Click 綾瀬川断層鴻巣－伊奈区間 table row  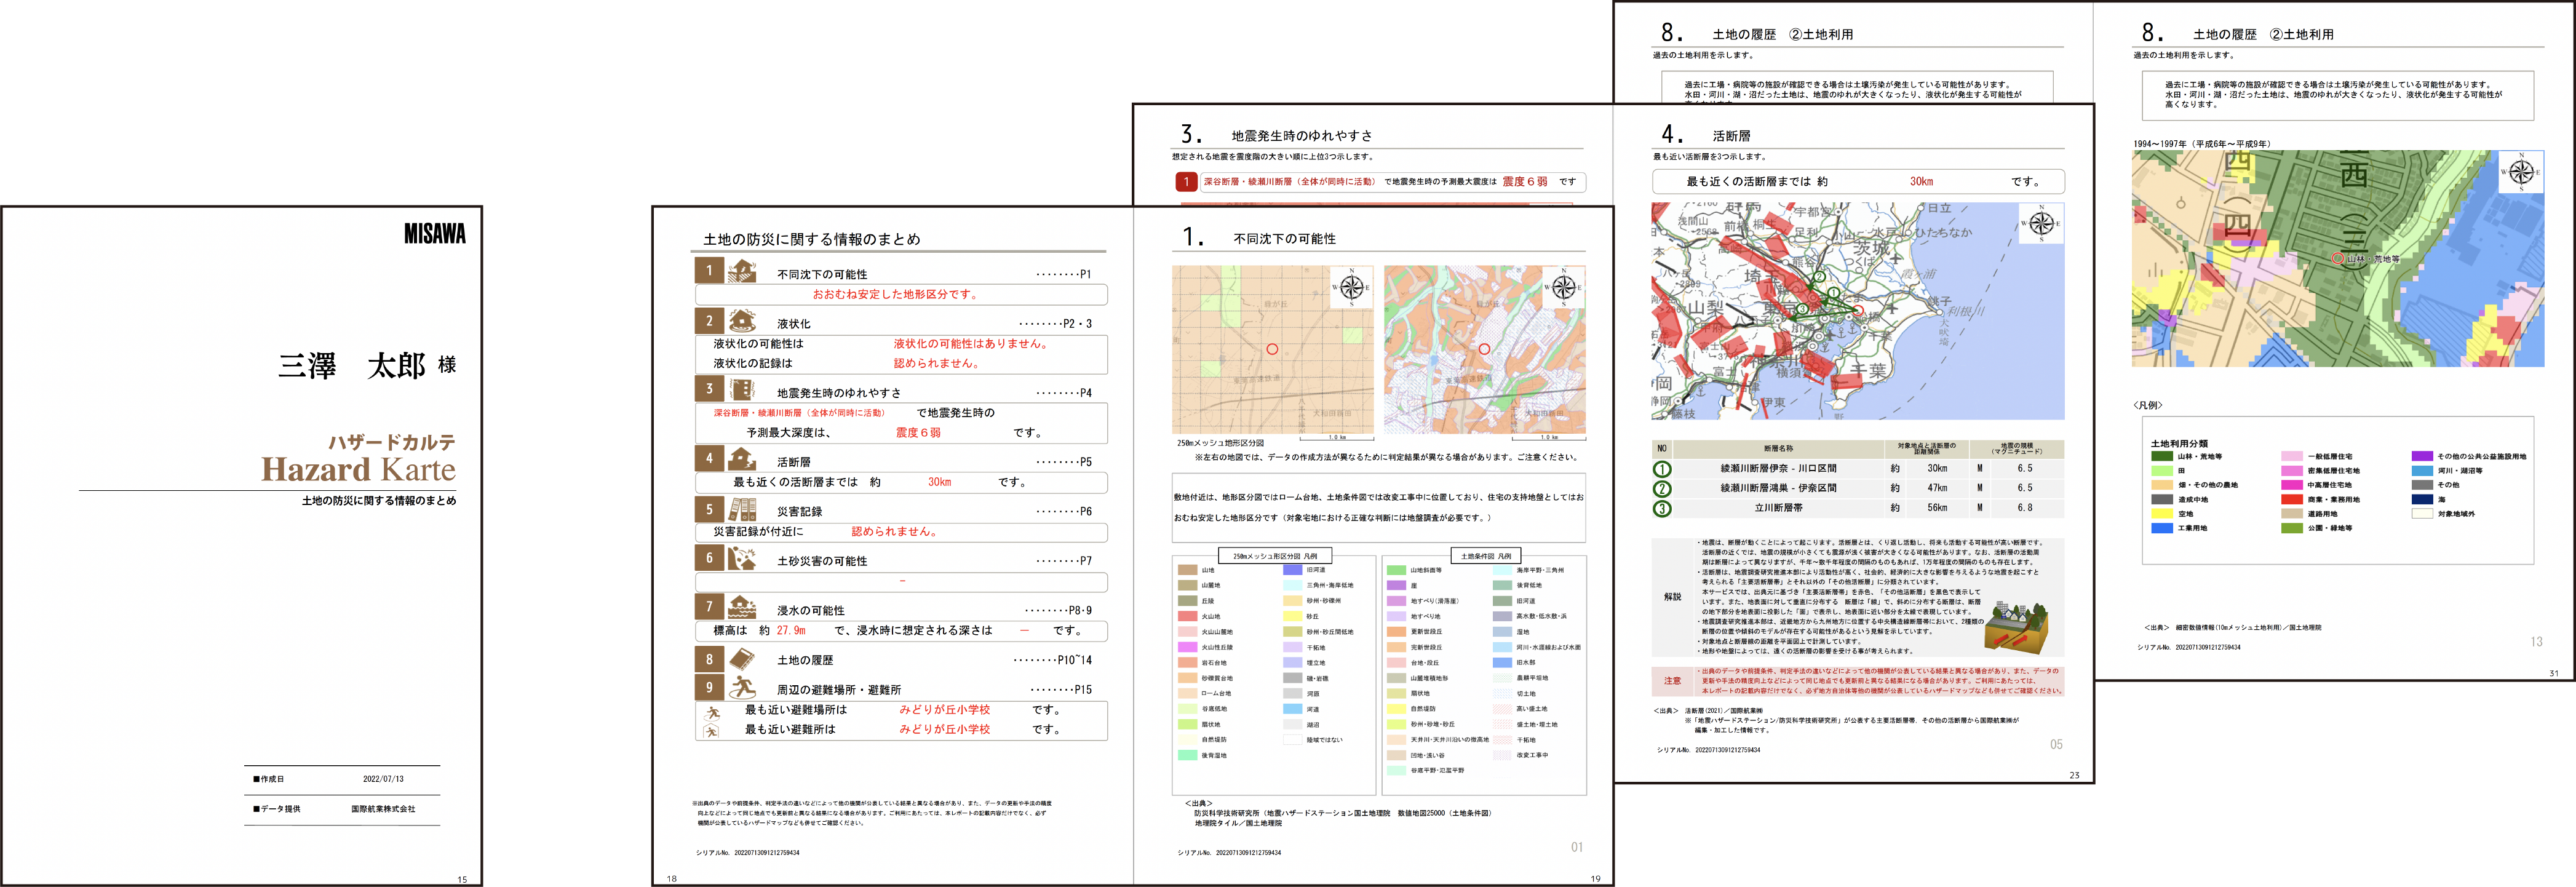click(1858, 488)
